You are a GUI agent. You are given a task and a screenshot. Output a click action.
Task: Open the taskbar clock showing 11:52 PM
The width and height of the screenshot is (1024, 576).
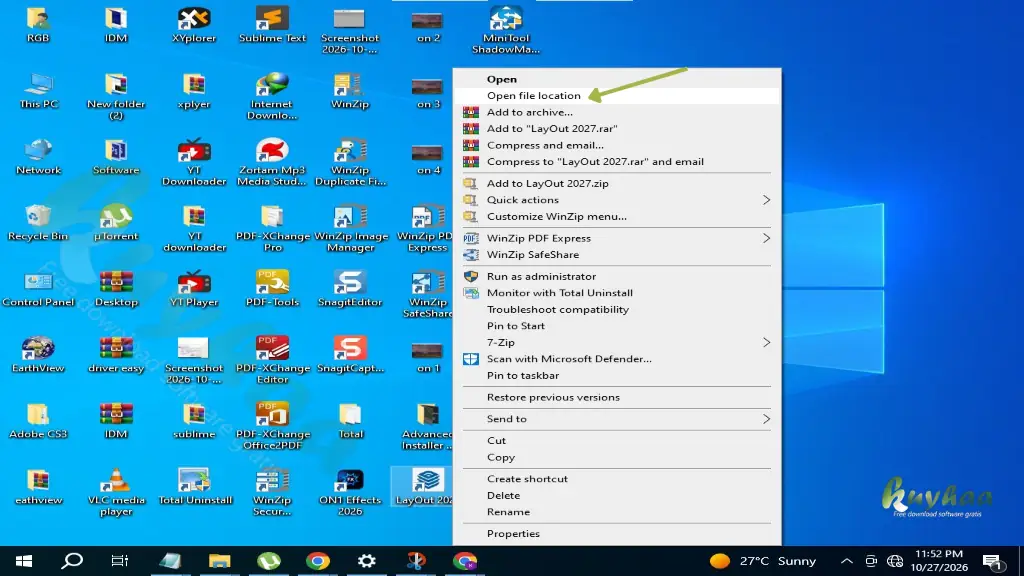(x=939, y=561)
